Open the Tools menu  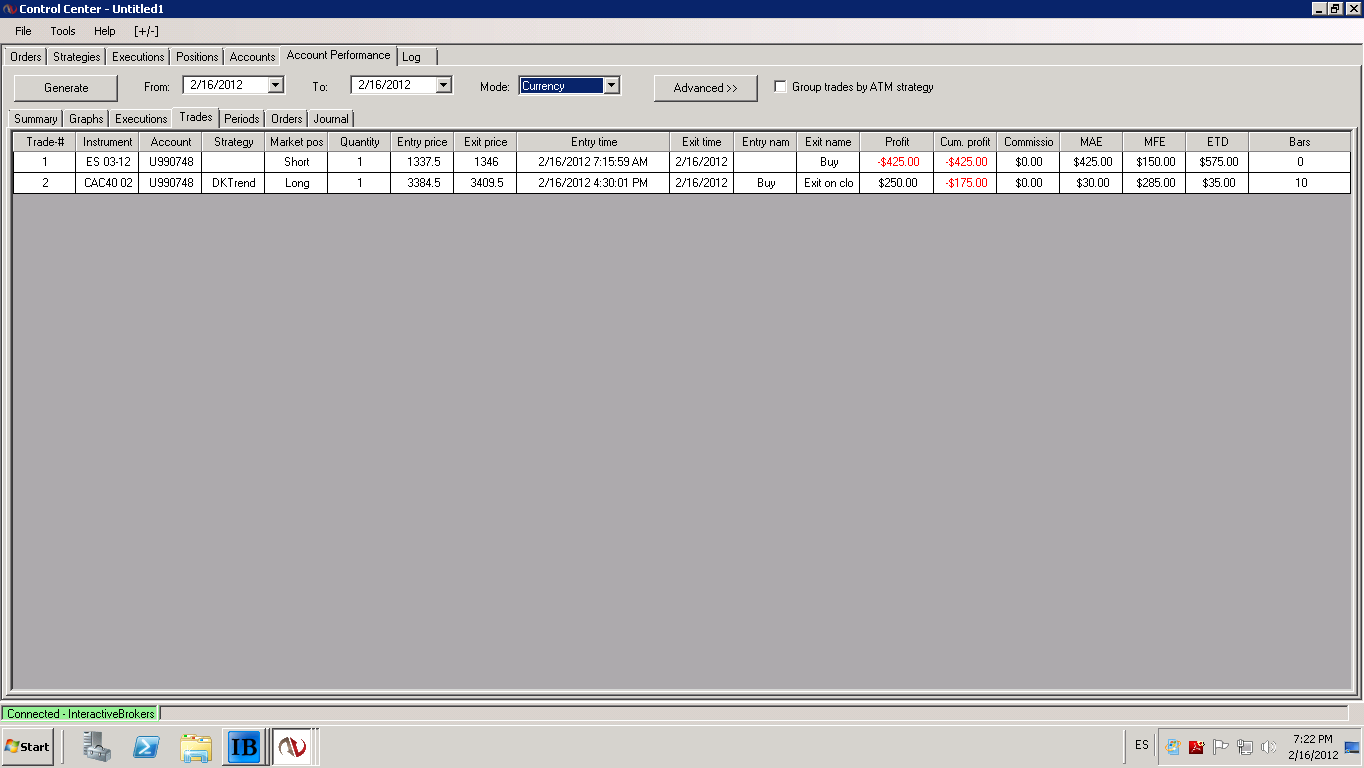click(x=63, y=31)
